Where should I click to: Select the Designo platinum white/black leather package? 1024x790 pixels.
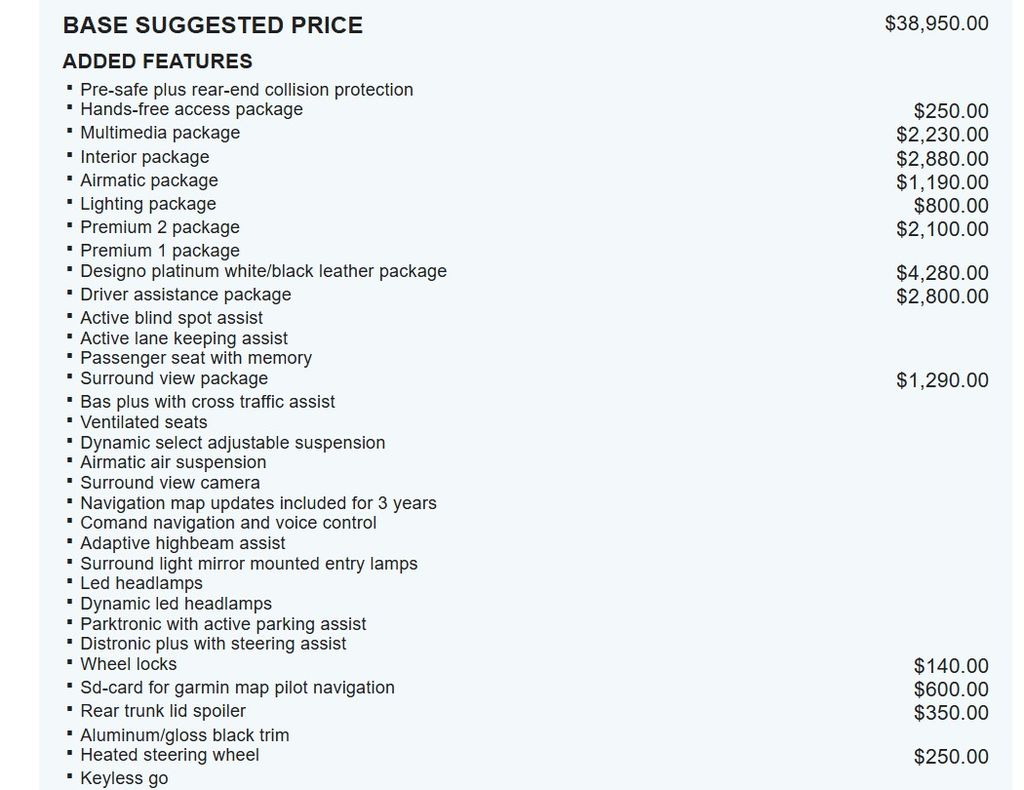[x=263, y=271]
